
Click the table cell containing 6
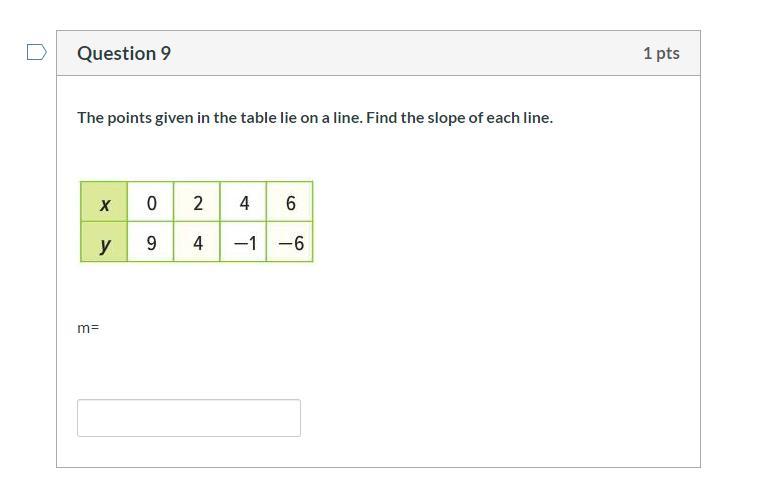(x=290, y=204)
